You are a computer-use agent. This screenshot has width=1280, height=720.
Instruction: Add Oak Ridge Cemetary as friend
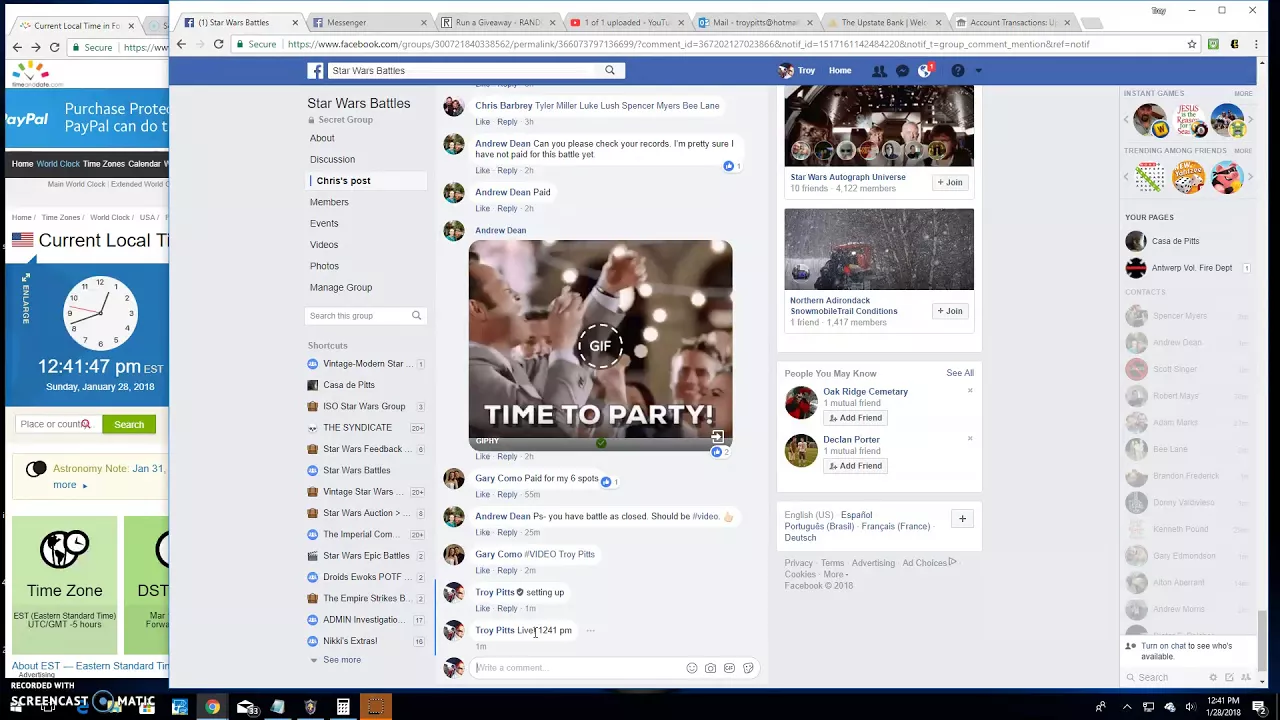[855, 418]
